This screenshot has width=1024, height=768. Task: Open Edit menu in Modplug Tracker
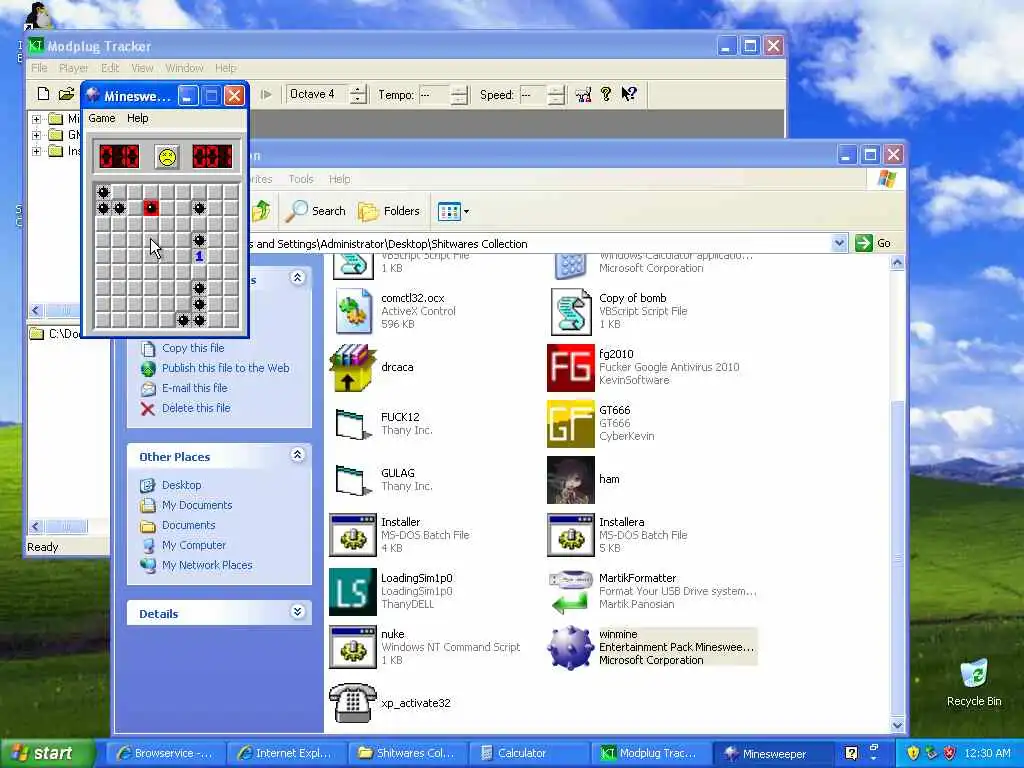(110, 68)
